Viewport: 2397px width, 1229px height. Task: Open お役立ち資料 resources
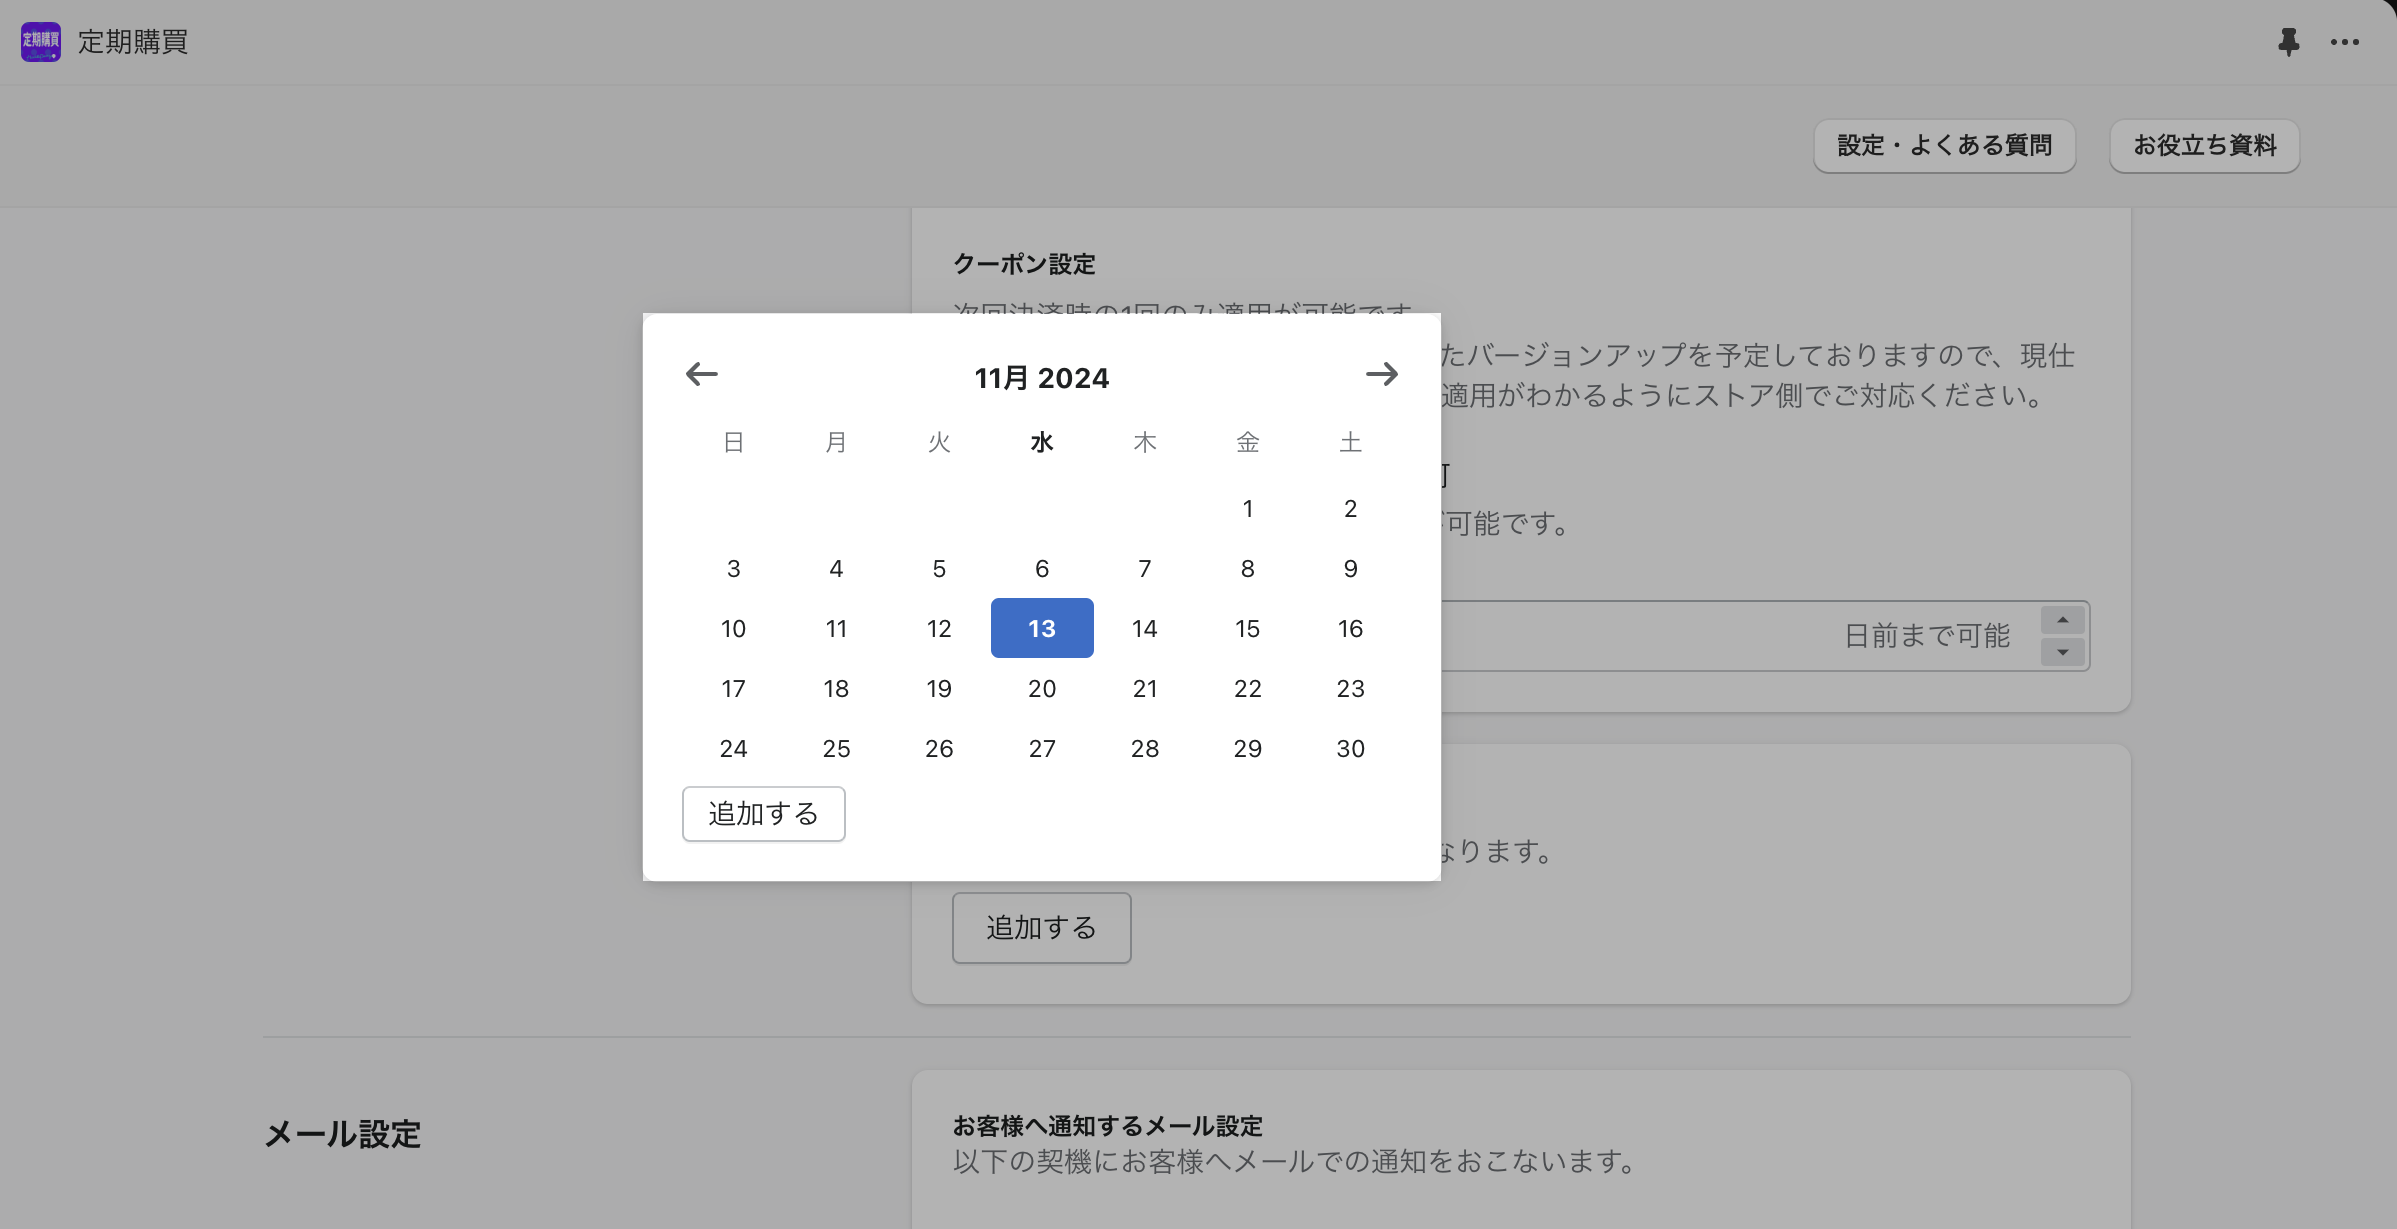pyautogui.click(x=2204, y=146)
